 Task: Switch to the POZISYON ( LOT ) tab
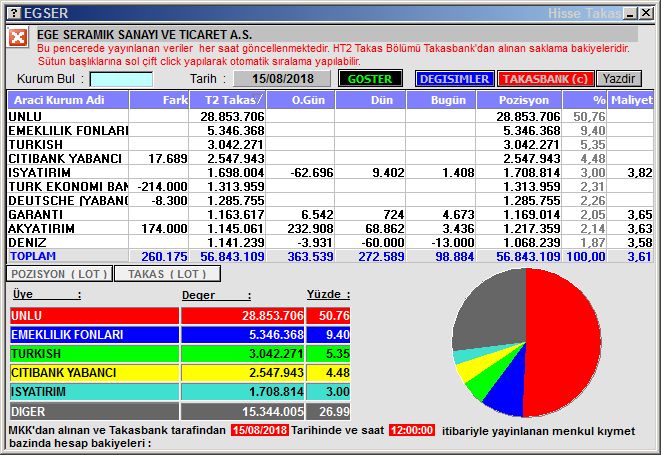click(59, 274)
